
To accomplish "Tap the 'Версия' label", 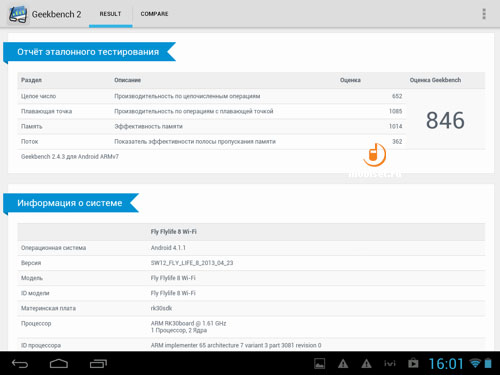I will point(31,263).
